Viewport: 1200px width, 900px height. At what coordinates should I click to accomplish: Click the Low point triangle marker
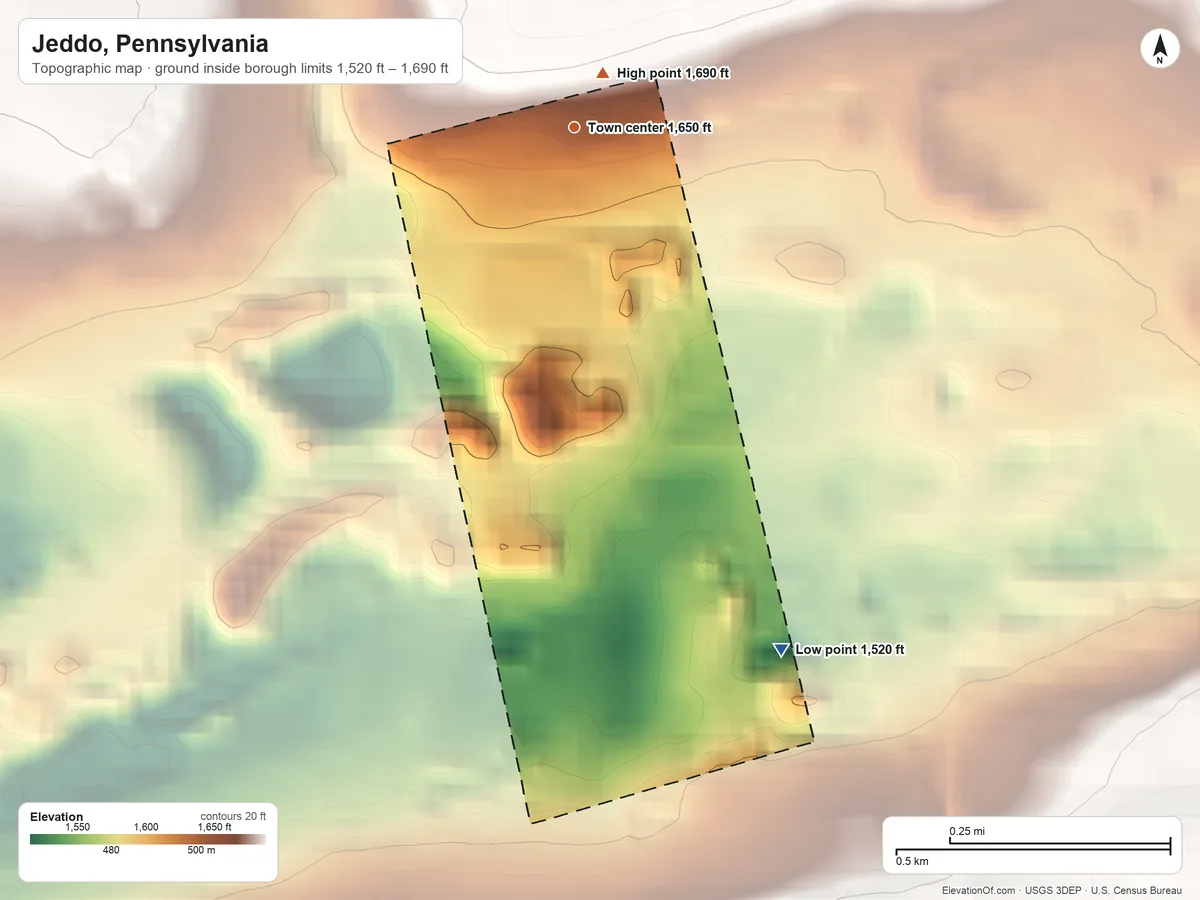point(781,650)
